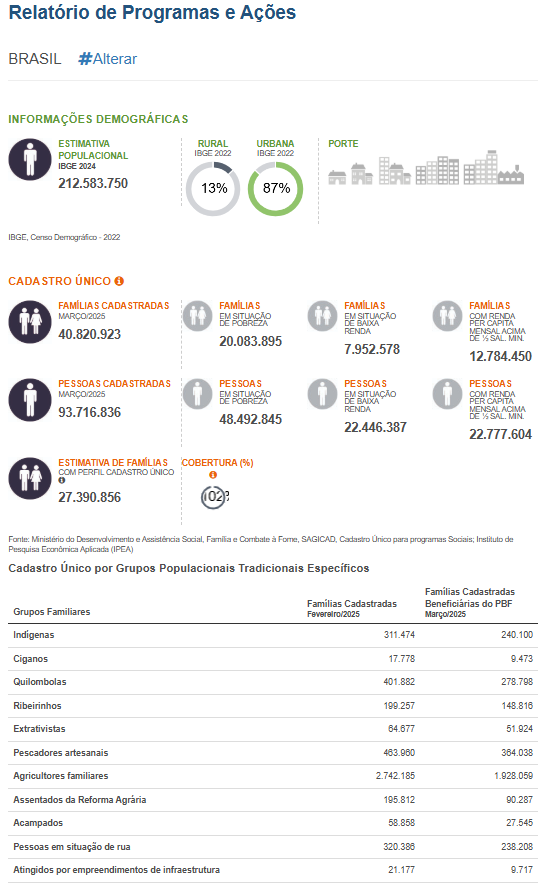Image resolution: width=544 pixels, height=884 pixels.
Task: Click the #Alterar link next to BRASIL
Action: point(108,59)
